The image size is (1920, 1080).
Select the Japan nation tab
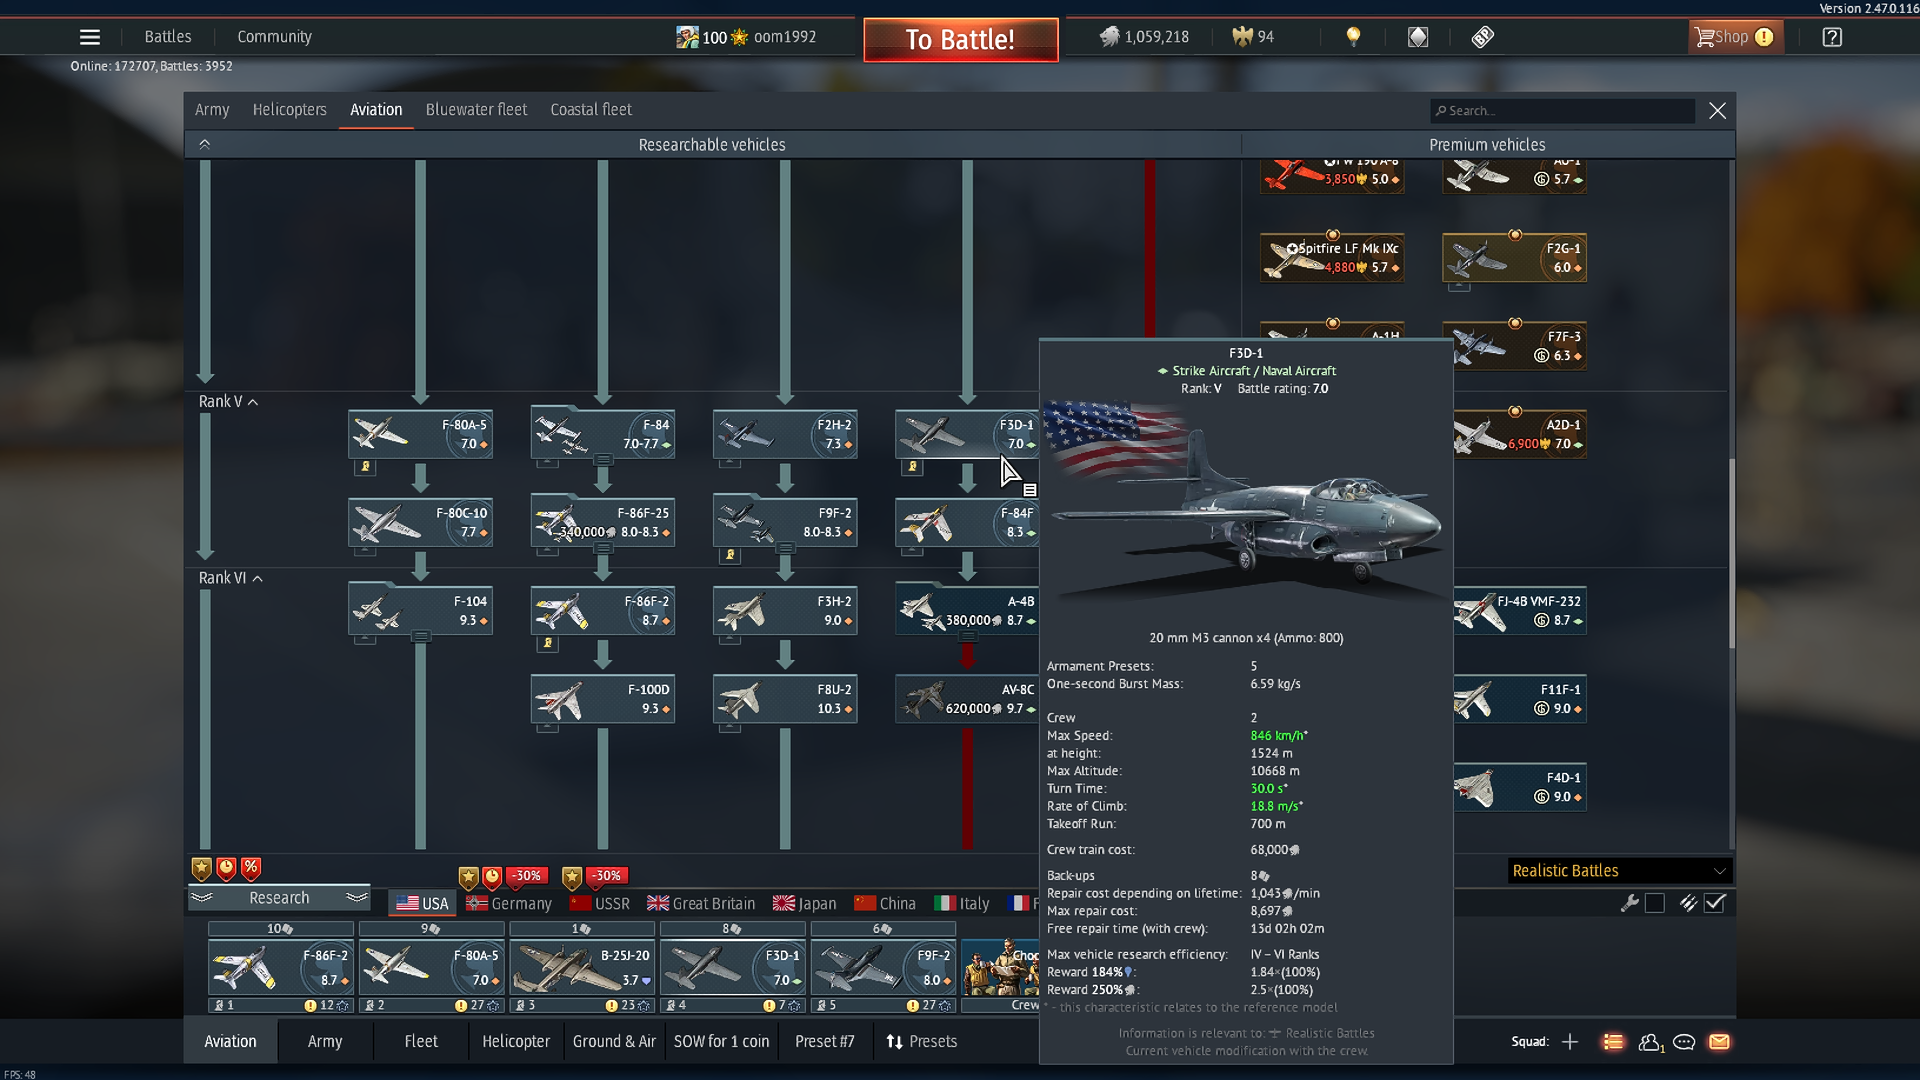[x=805, y=903]
